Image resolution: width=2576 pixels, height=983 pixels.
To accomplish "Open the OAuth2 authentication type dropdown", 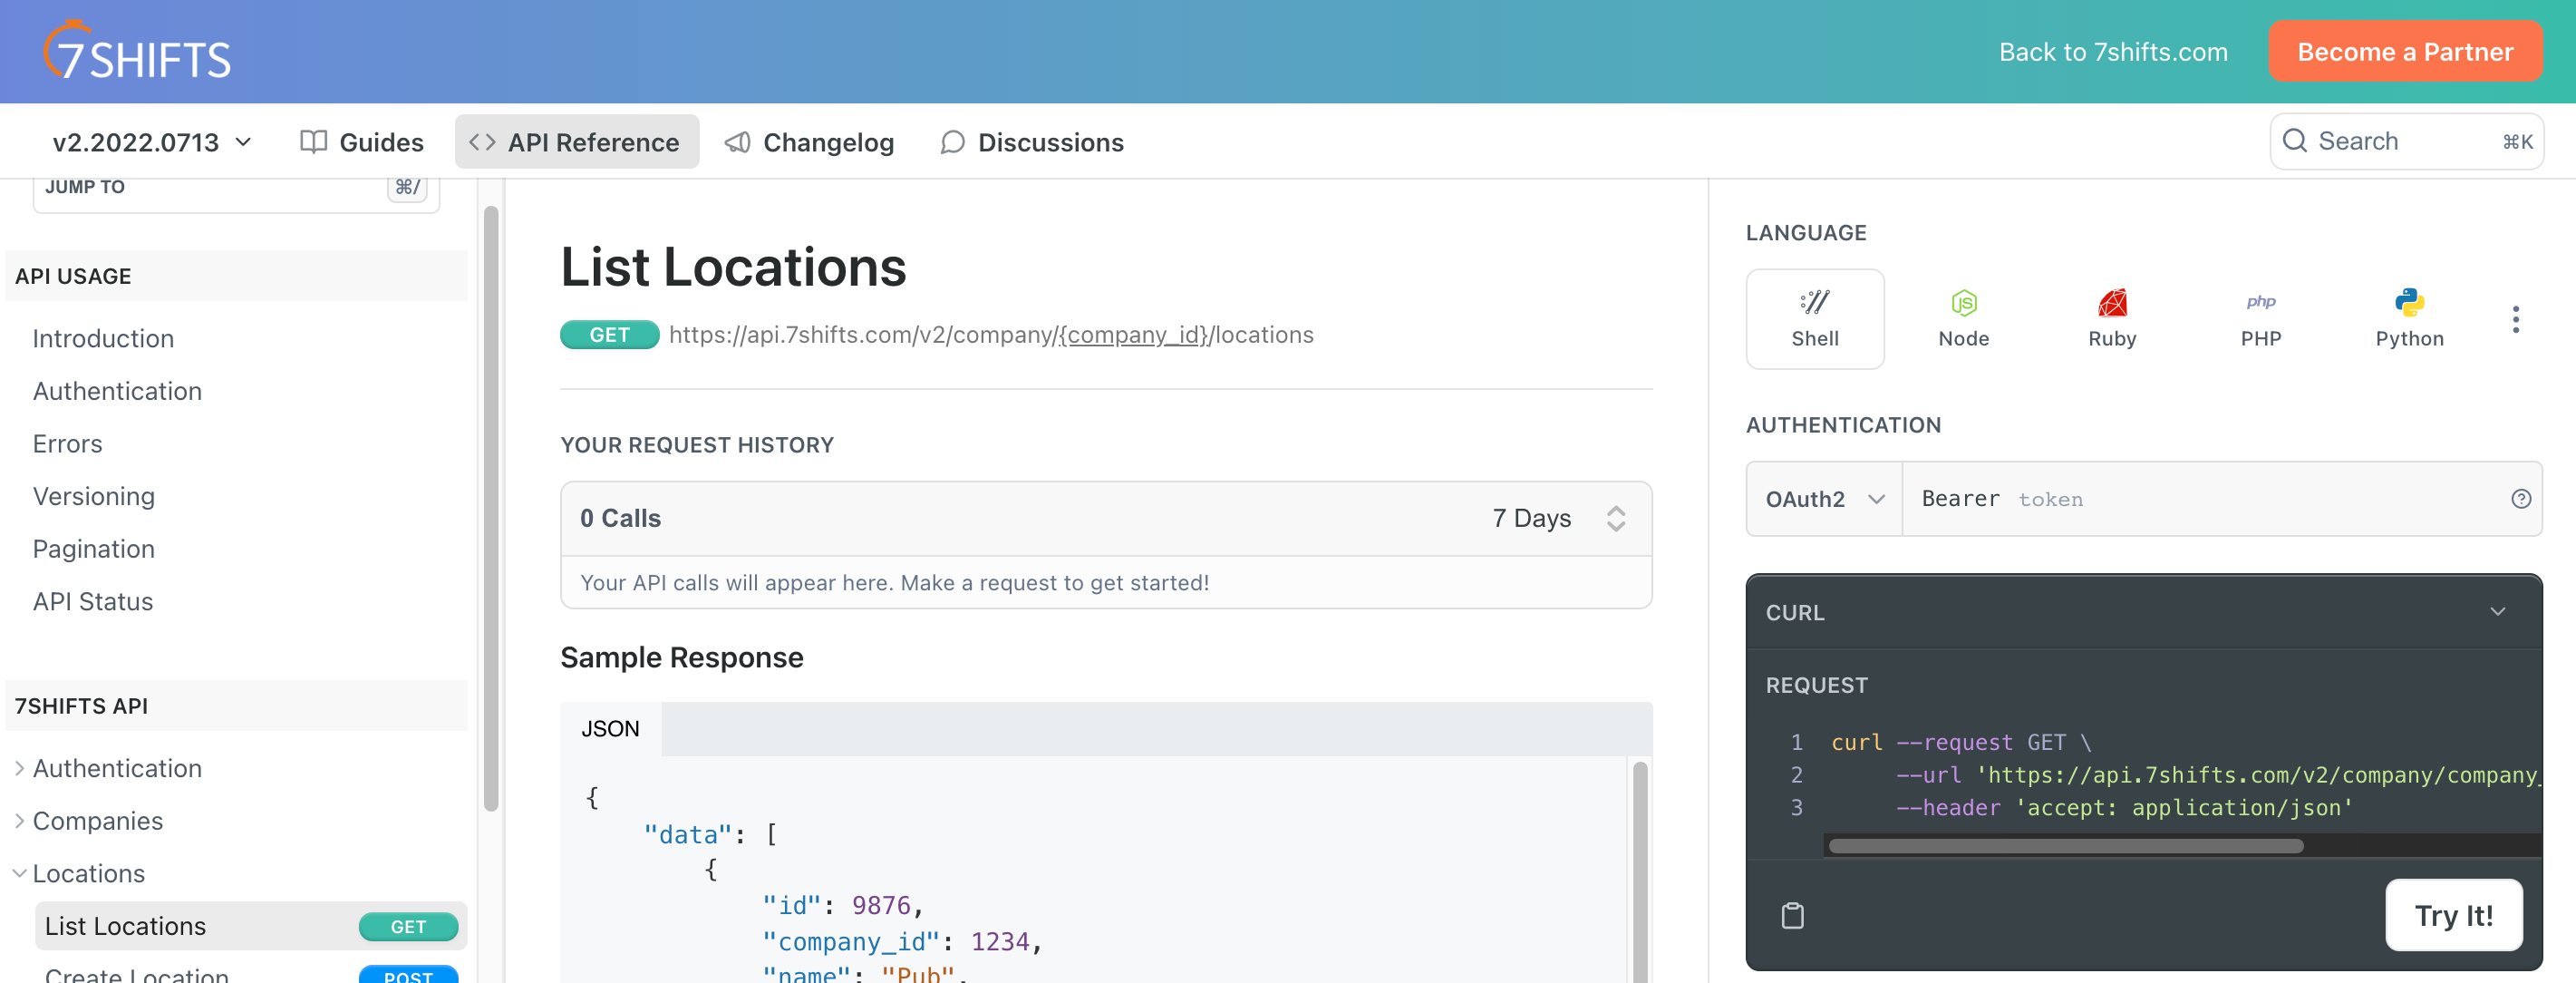I will coord(1823,499).
